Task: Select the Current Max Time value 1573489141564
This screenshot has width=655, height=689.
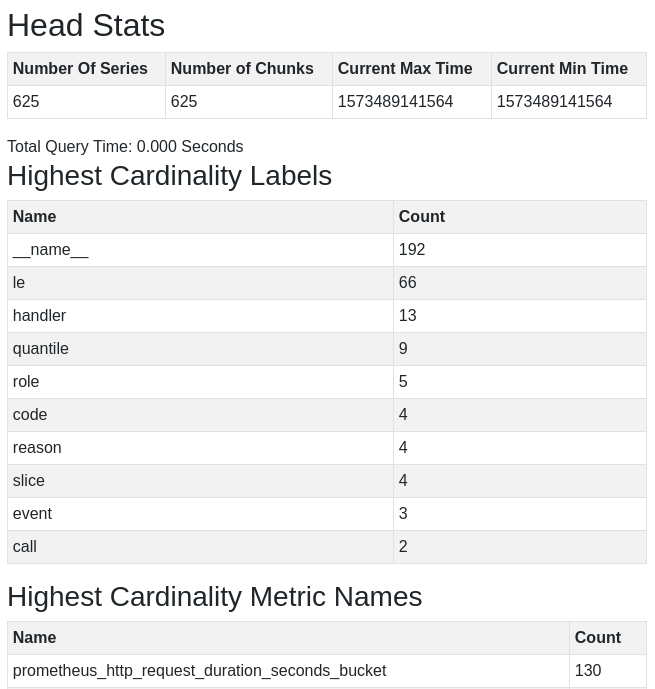Action: coord(395,101)
